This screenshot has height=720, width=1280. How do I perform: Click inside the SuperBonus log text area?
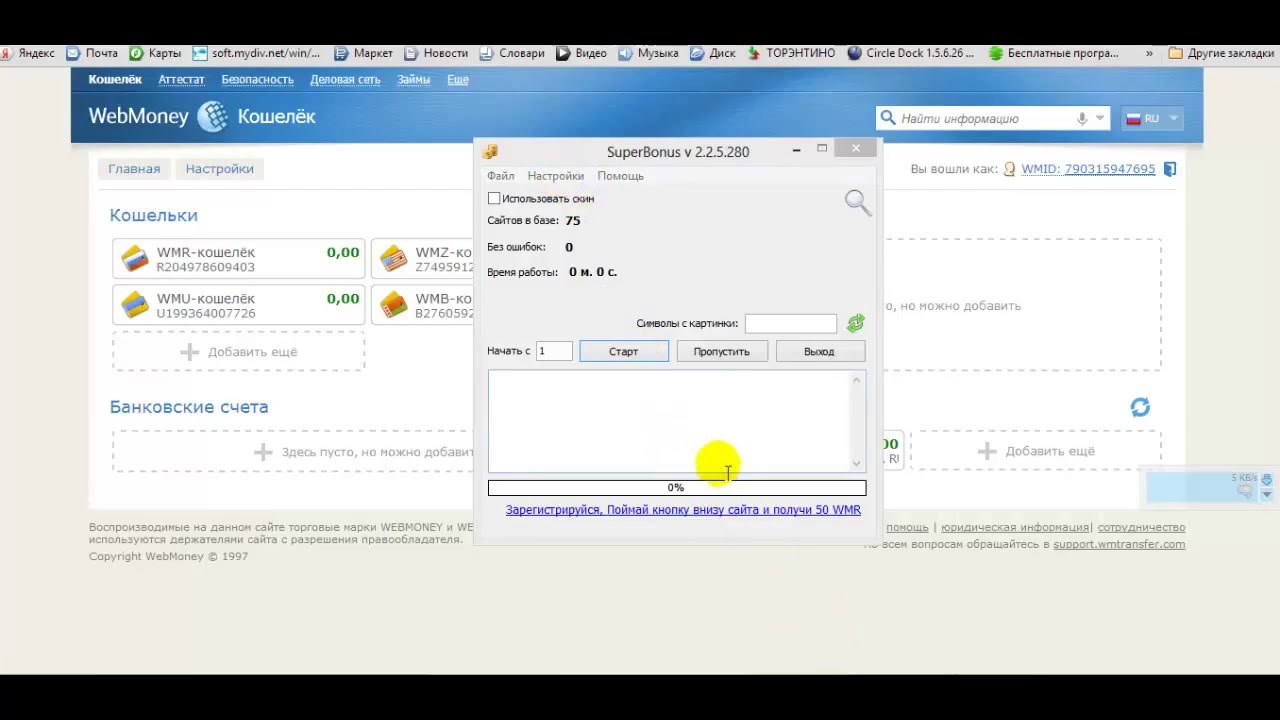(669, 421)
